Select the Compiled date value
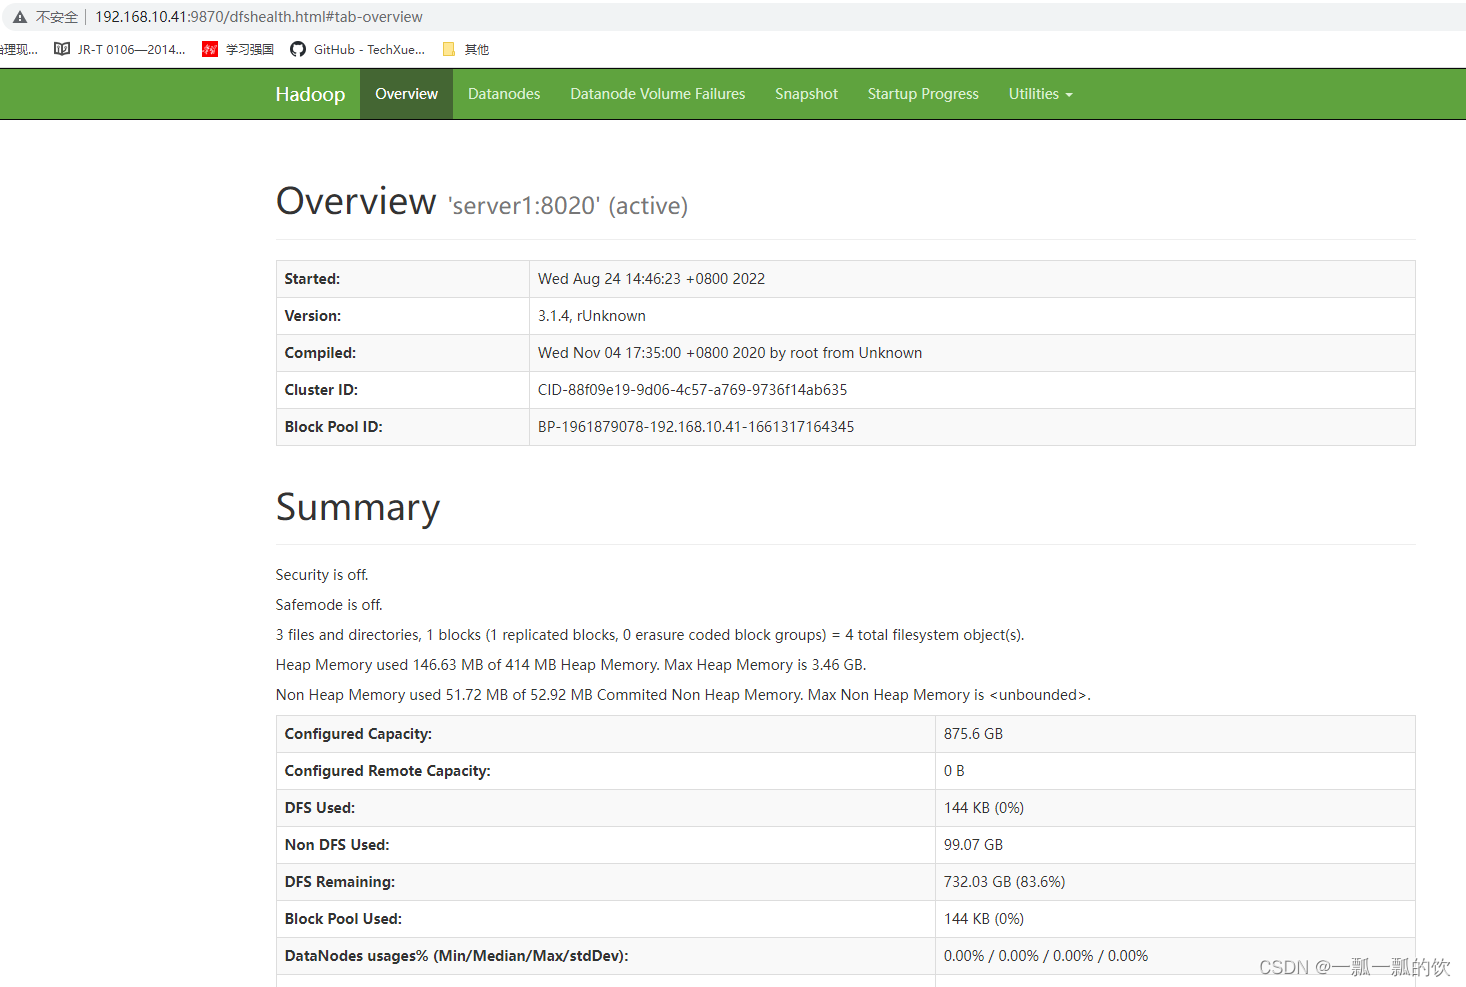 [730, 353]
